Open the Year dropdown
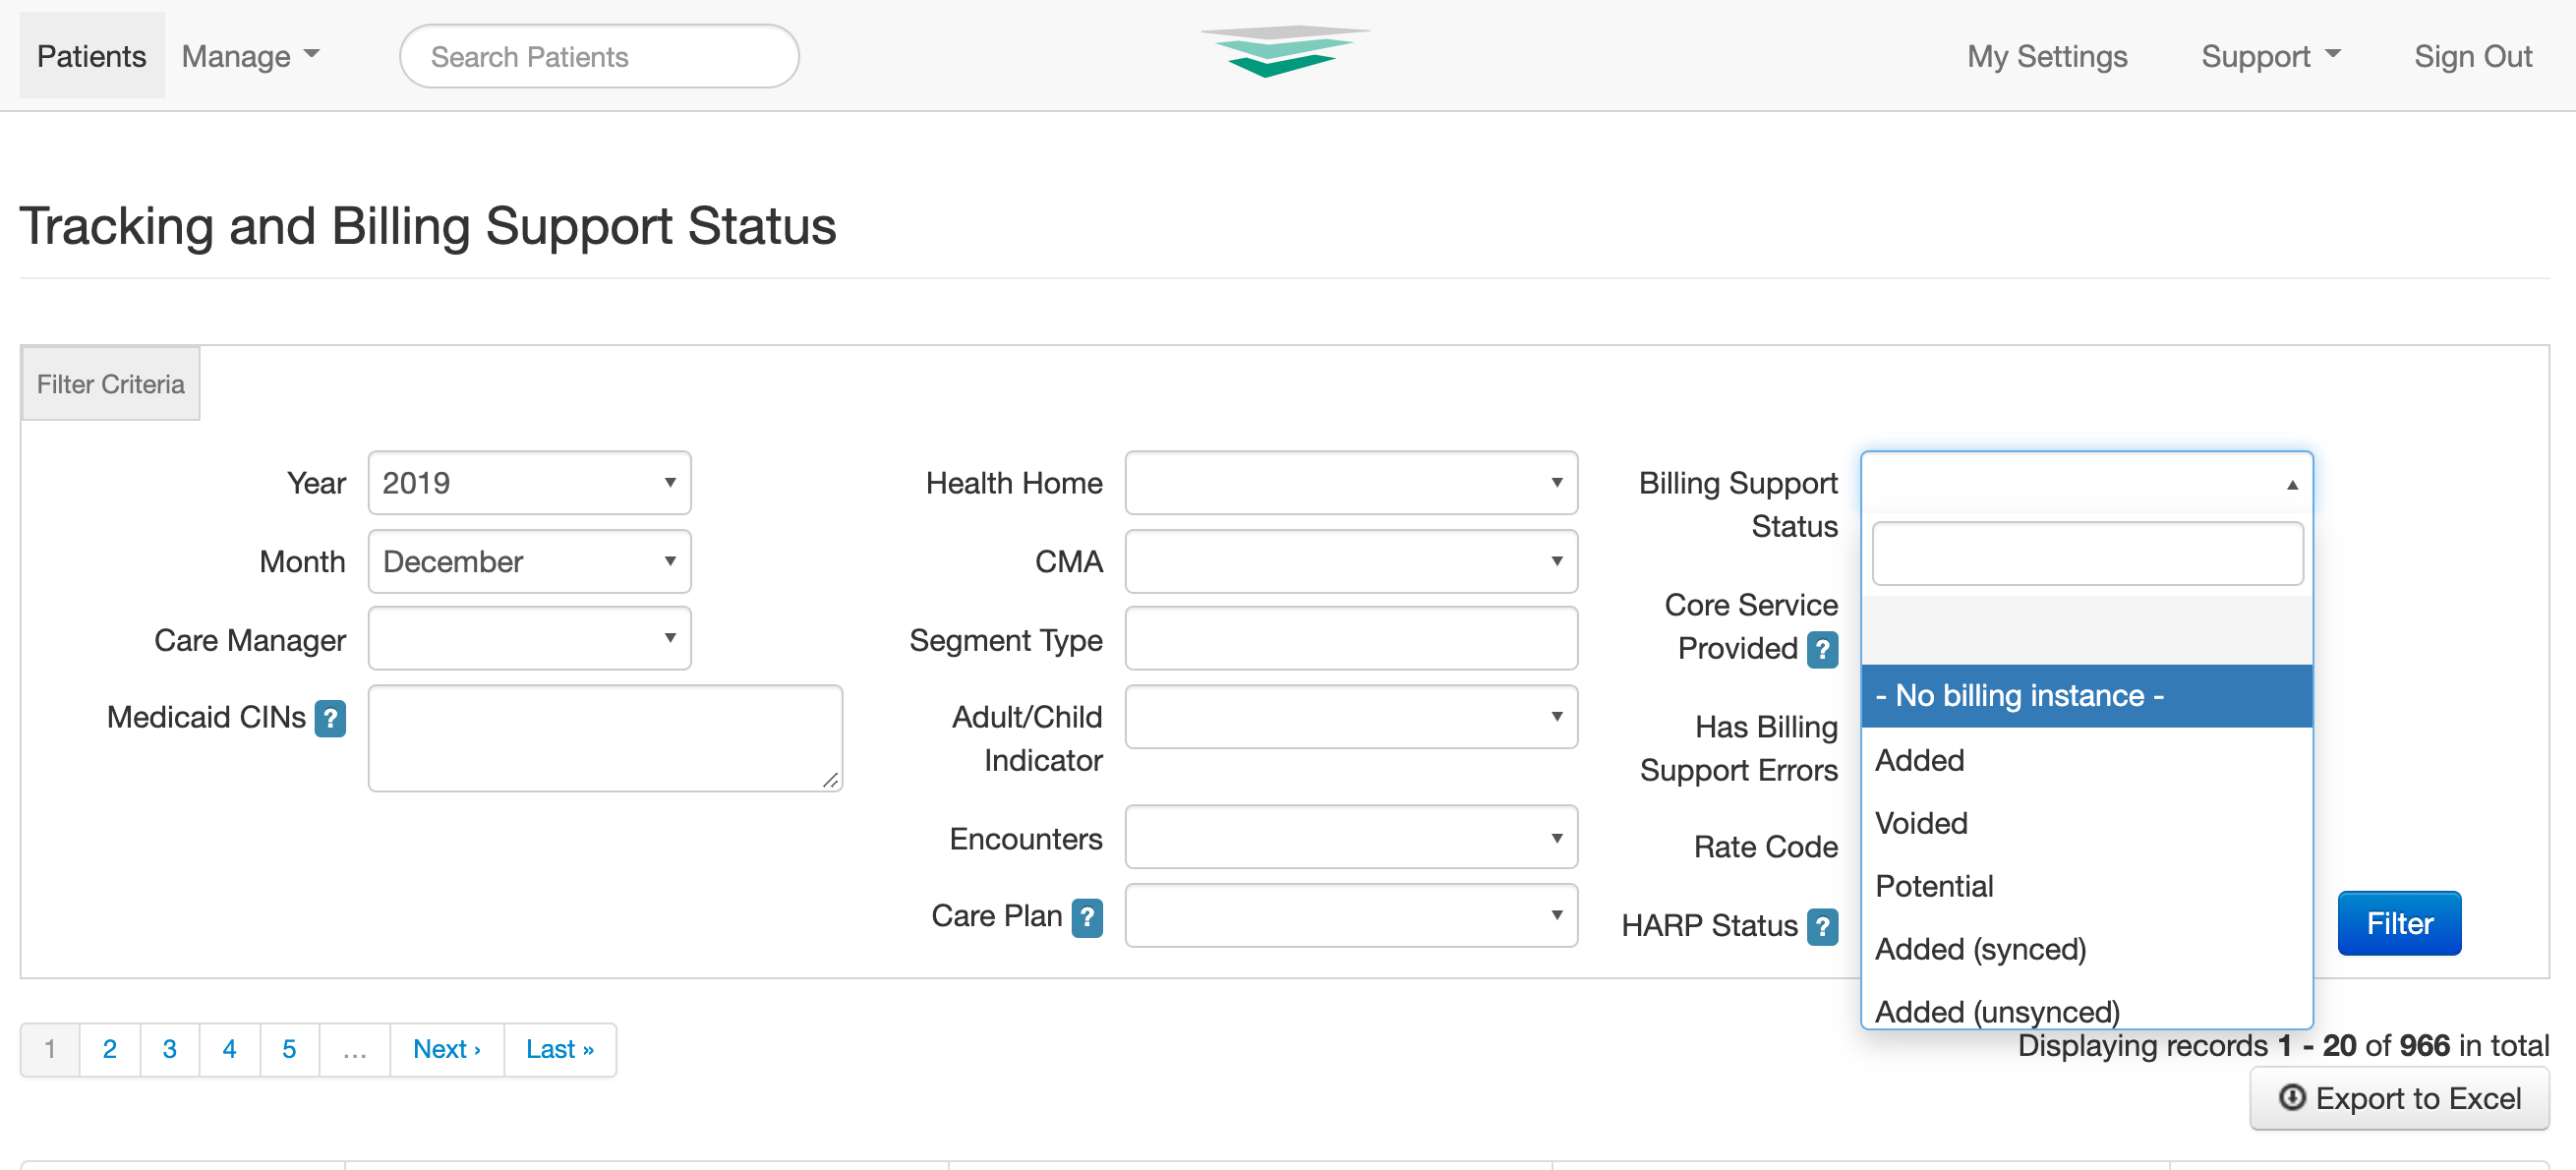This screenshot has width=2576, height=1170. [x=529, y=483]
